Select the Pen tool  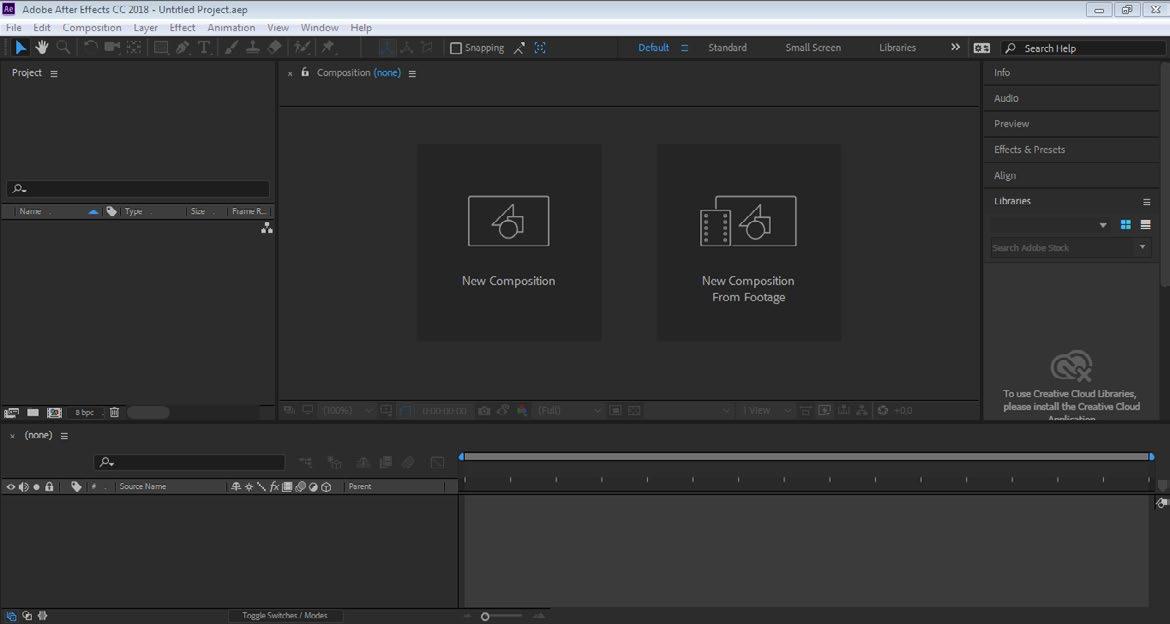[182, 47]
